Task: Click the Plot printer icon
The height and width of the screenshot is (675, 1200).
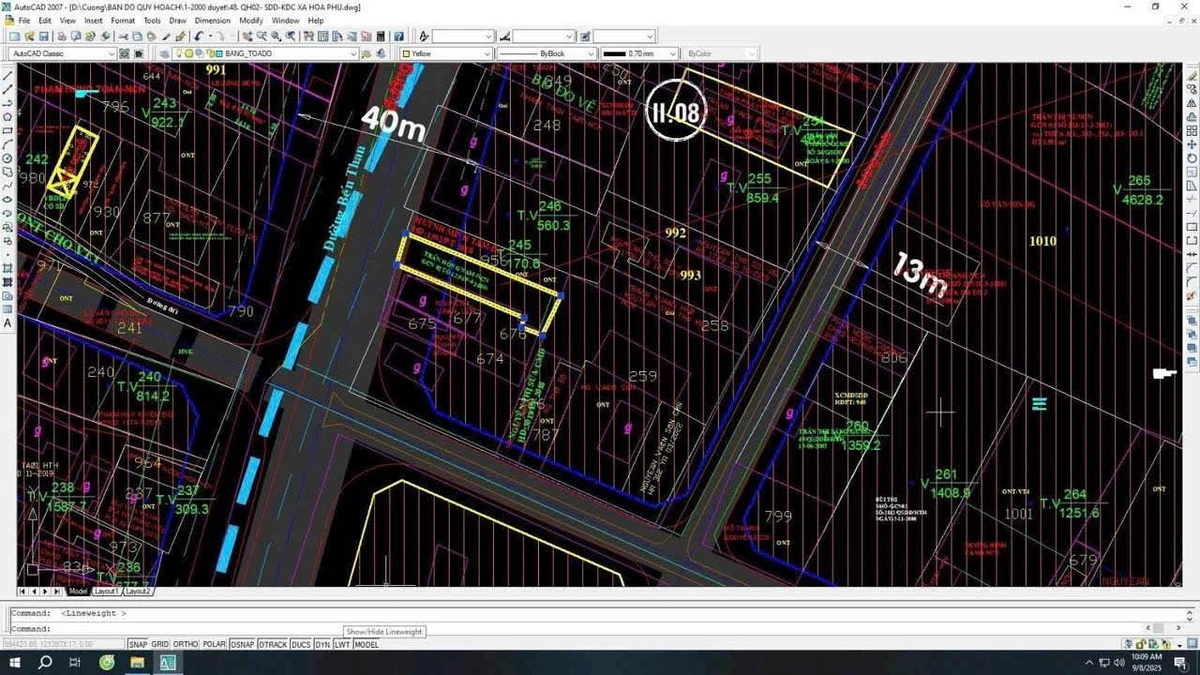Action: (62, 36)
